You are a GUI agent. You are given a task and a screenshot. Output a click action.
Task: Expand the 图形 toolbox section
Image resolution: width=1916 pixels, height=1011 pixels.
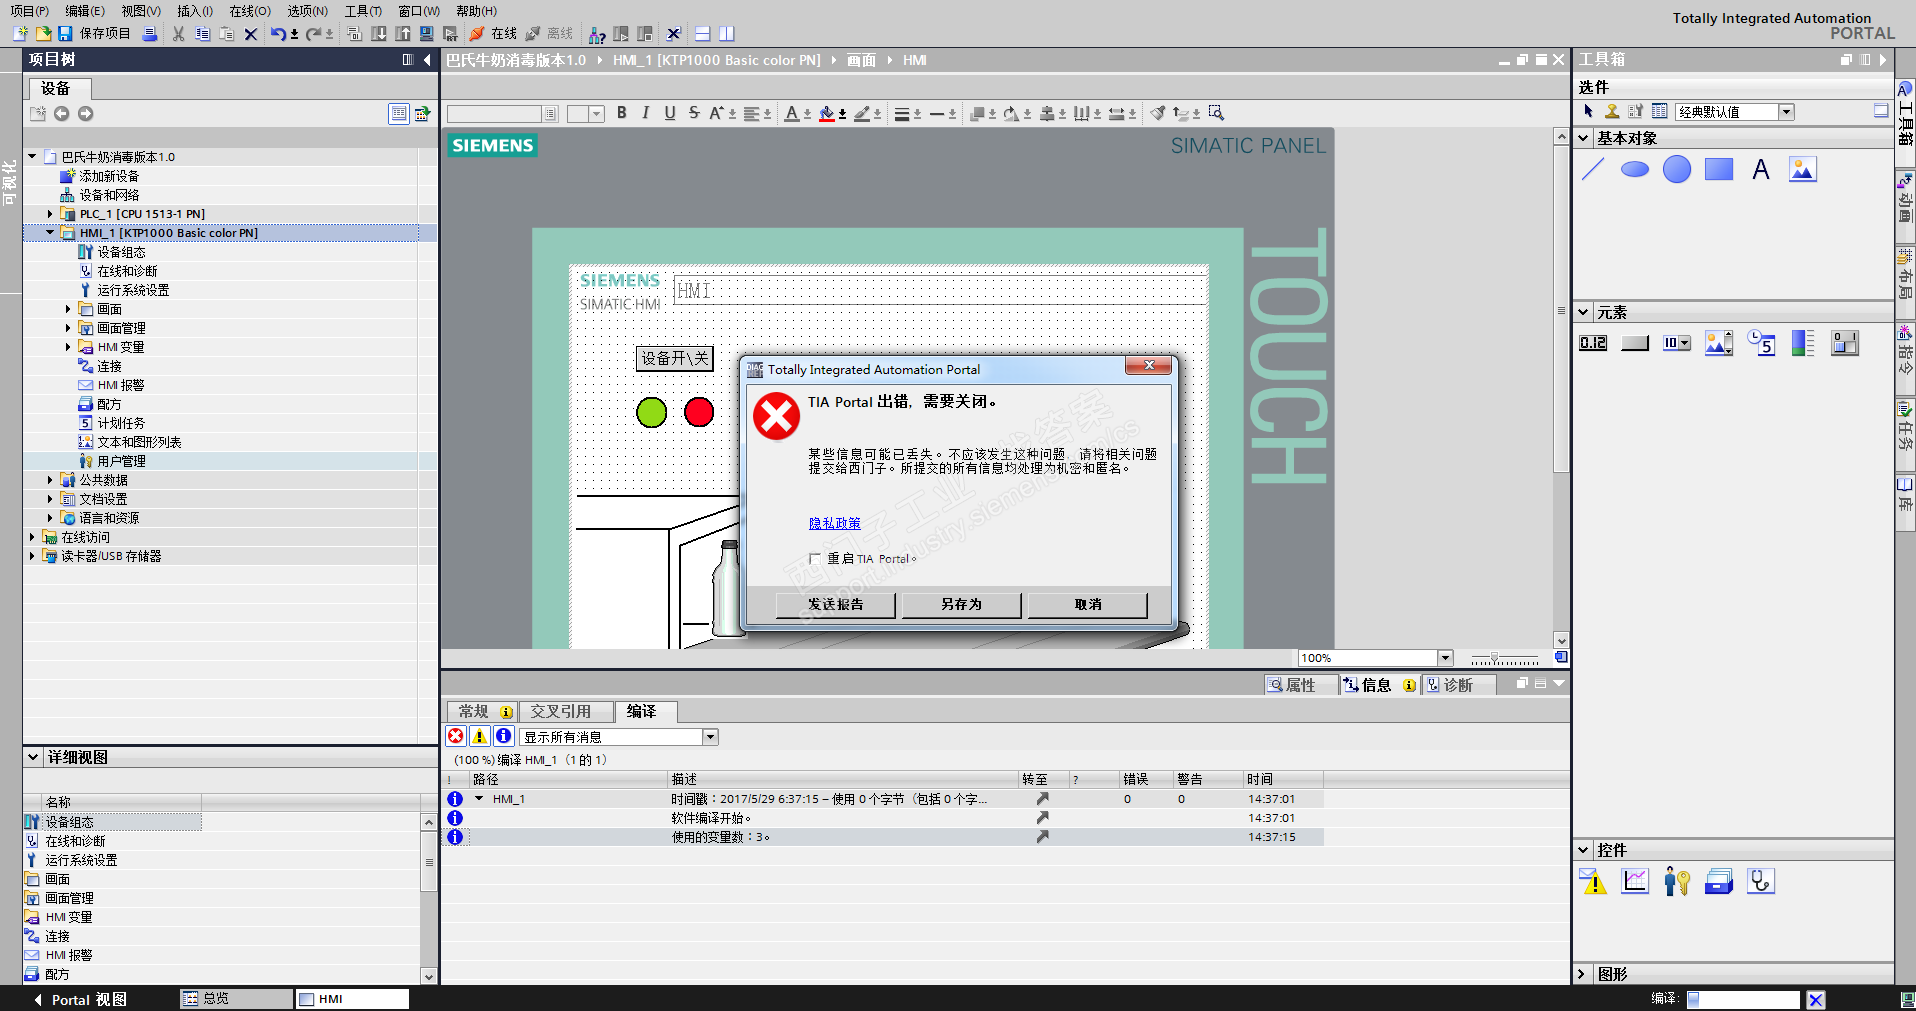click(1582, 974)
